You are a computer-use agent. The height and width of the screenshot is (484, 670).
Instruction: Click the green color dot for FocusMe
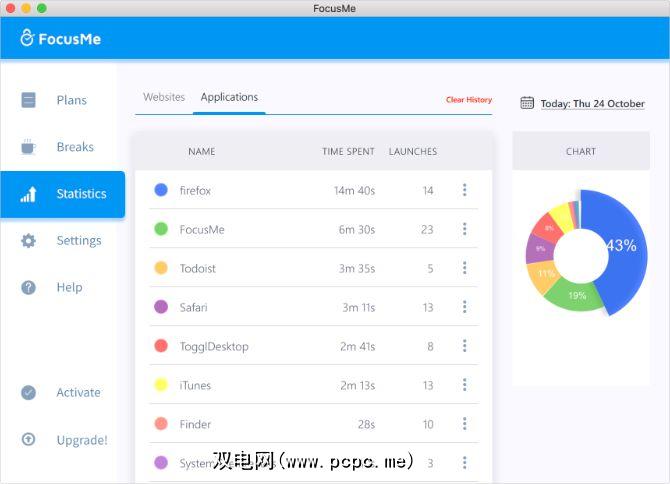(x=161, y=229)
